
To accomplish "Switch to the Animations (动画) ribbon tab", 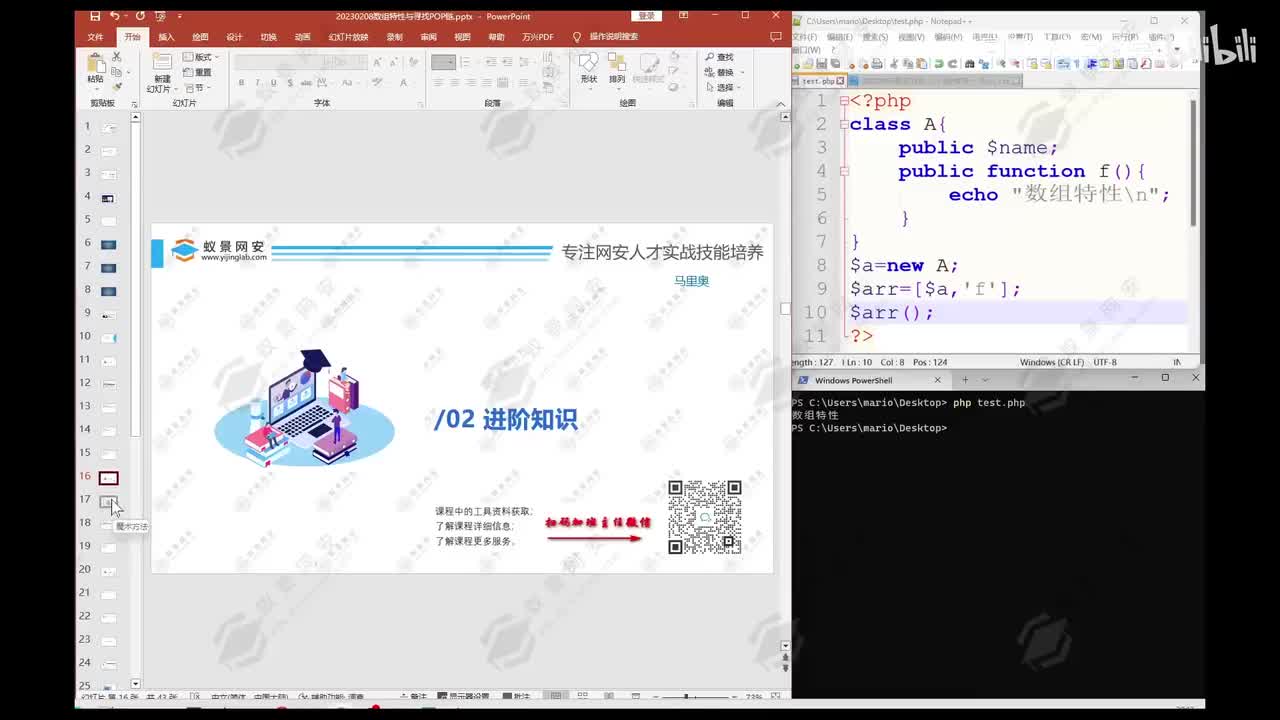I will [x=302, y=37].
